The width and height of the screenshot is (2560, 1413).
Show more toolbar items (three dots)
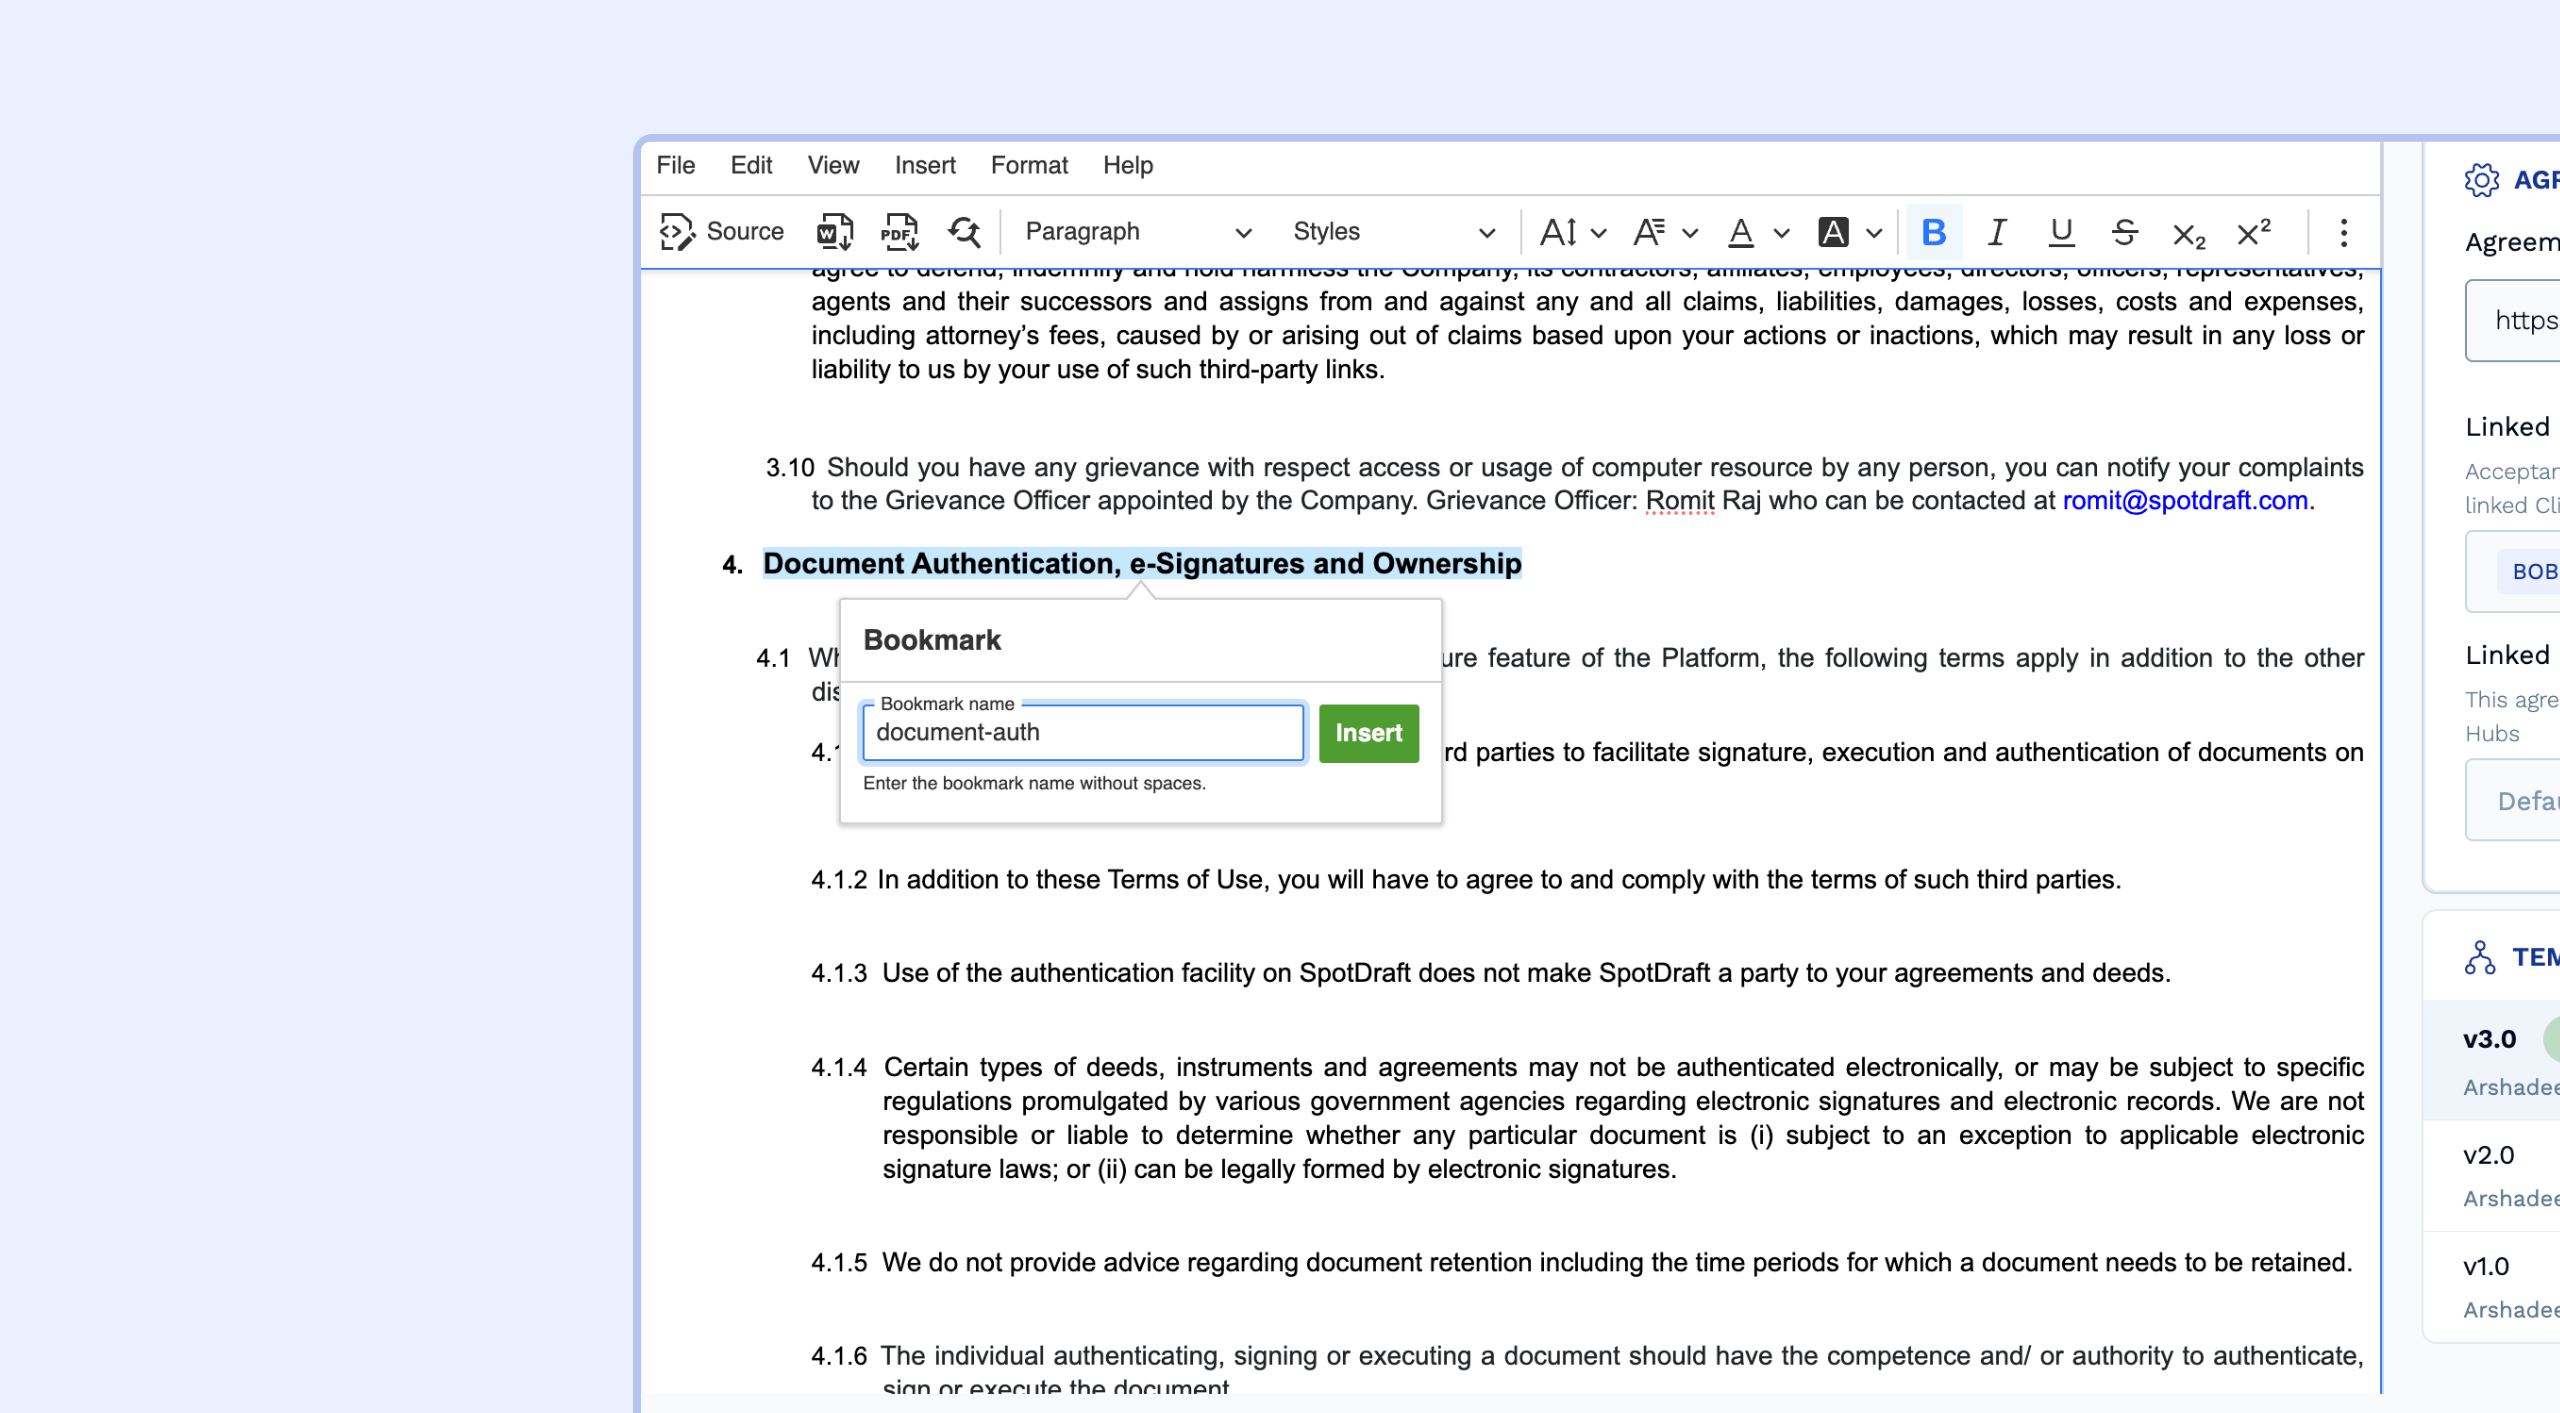pyautogui.click(x=2343, y=232)
